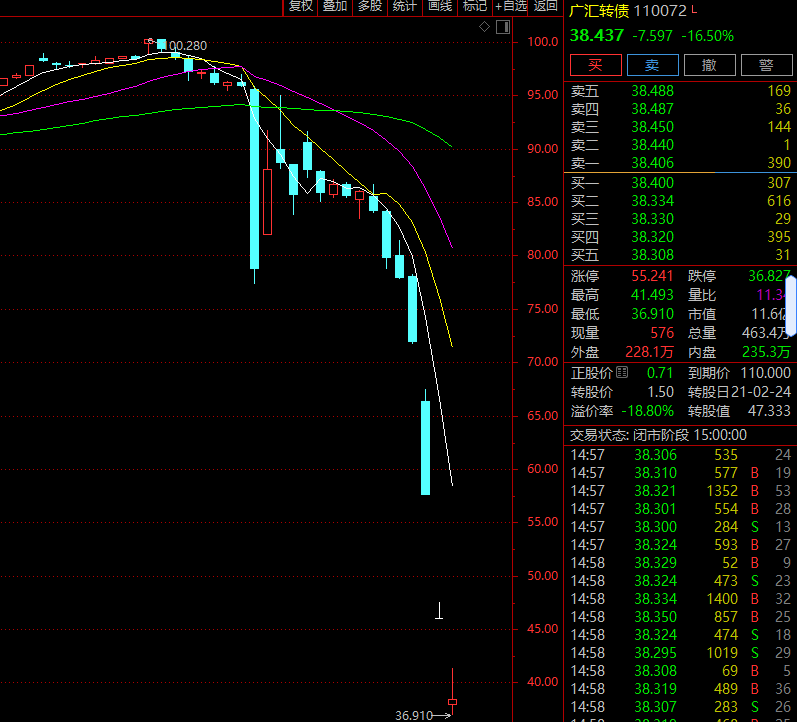The image size is (797, 722).
Task: Click the 36.910 low price label on chart
Action: click(x=414, y=715)
